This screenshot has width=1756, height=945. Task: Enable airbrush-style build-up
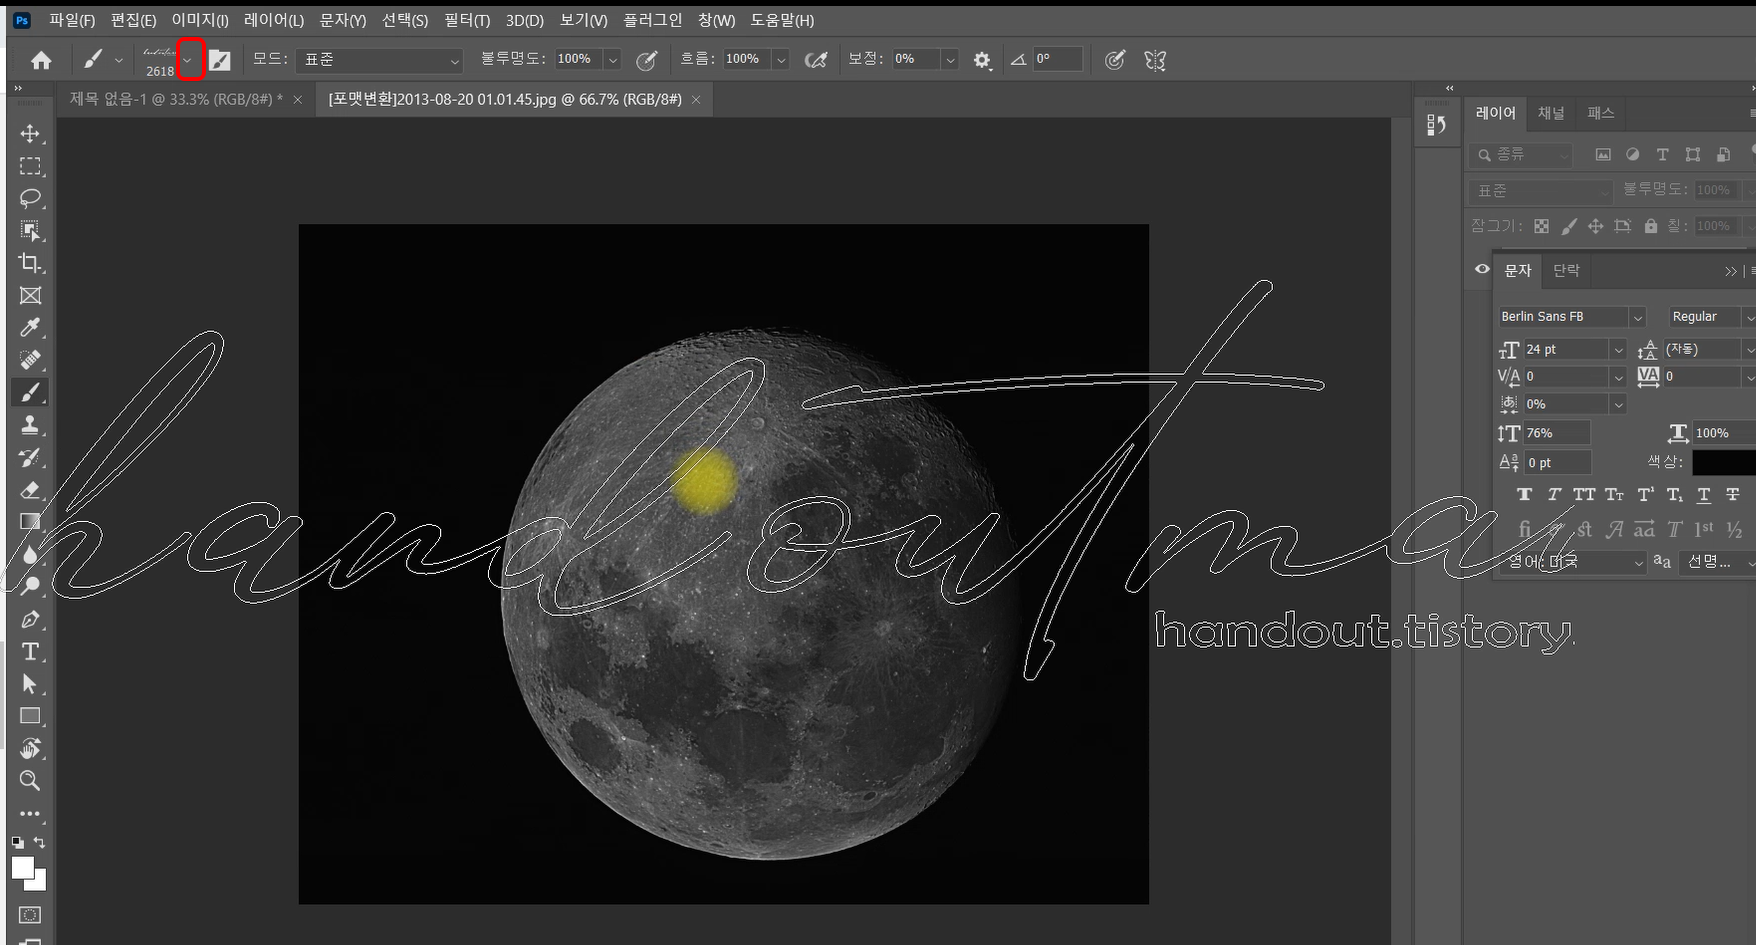[x=816, y=60]
